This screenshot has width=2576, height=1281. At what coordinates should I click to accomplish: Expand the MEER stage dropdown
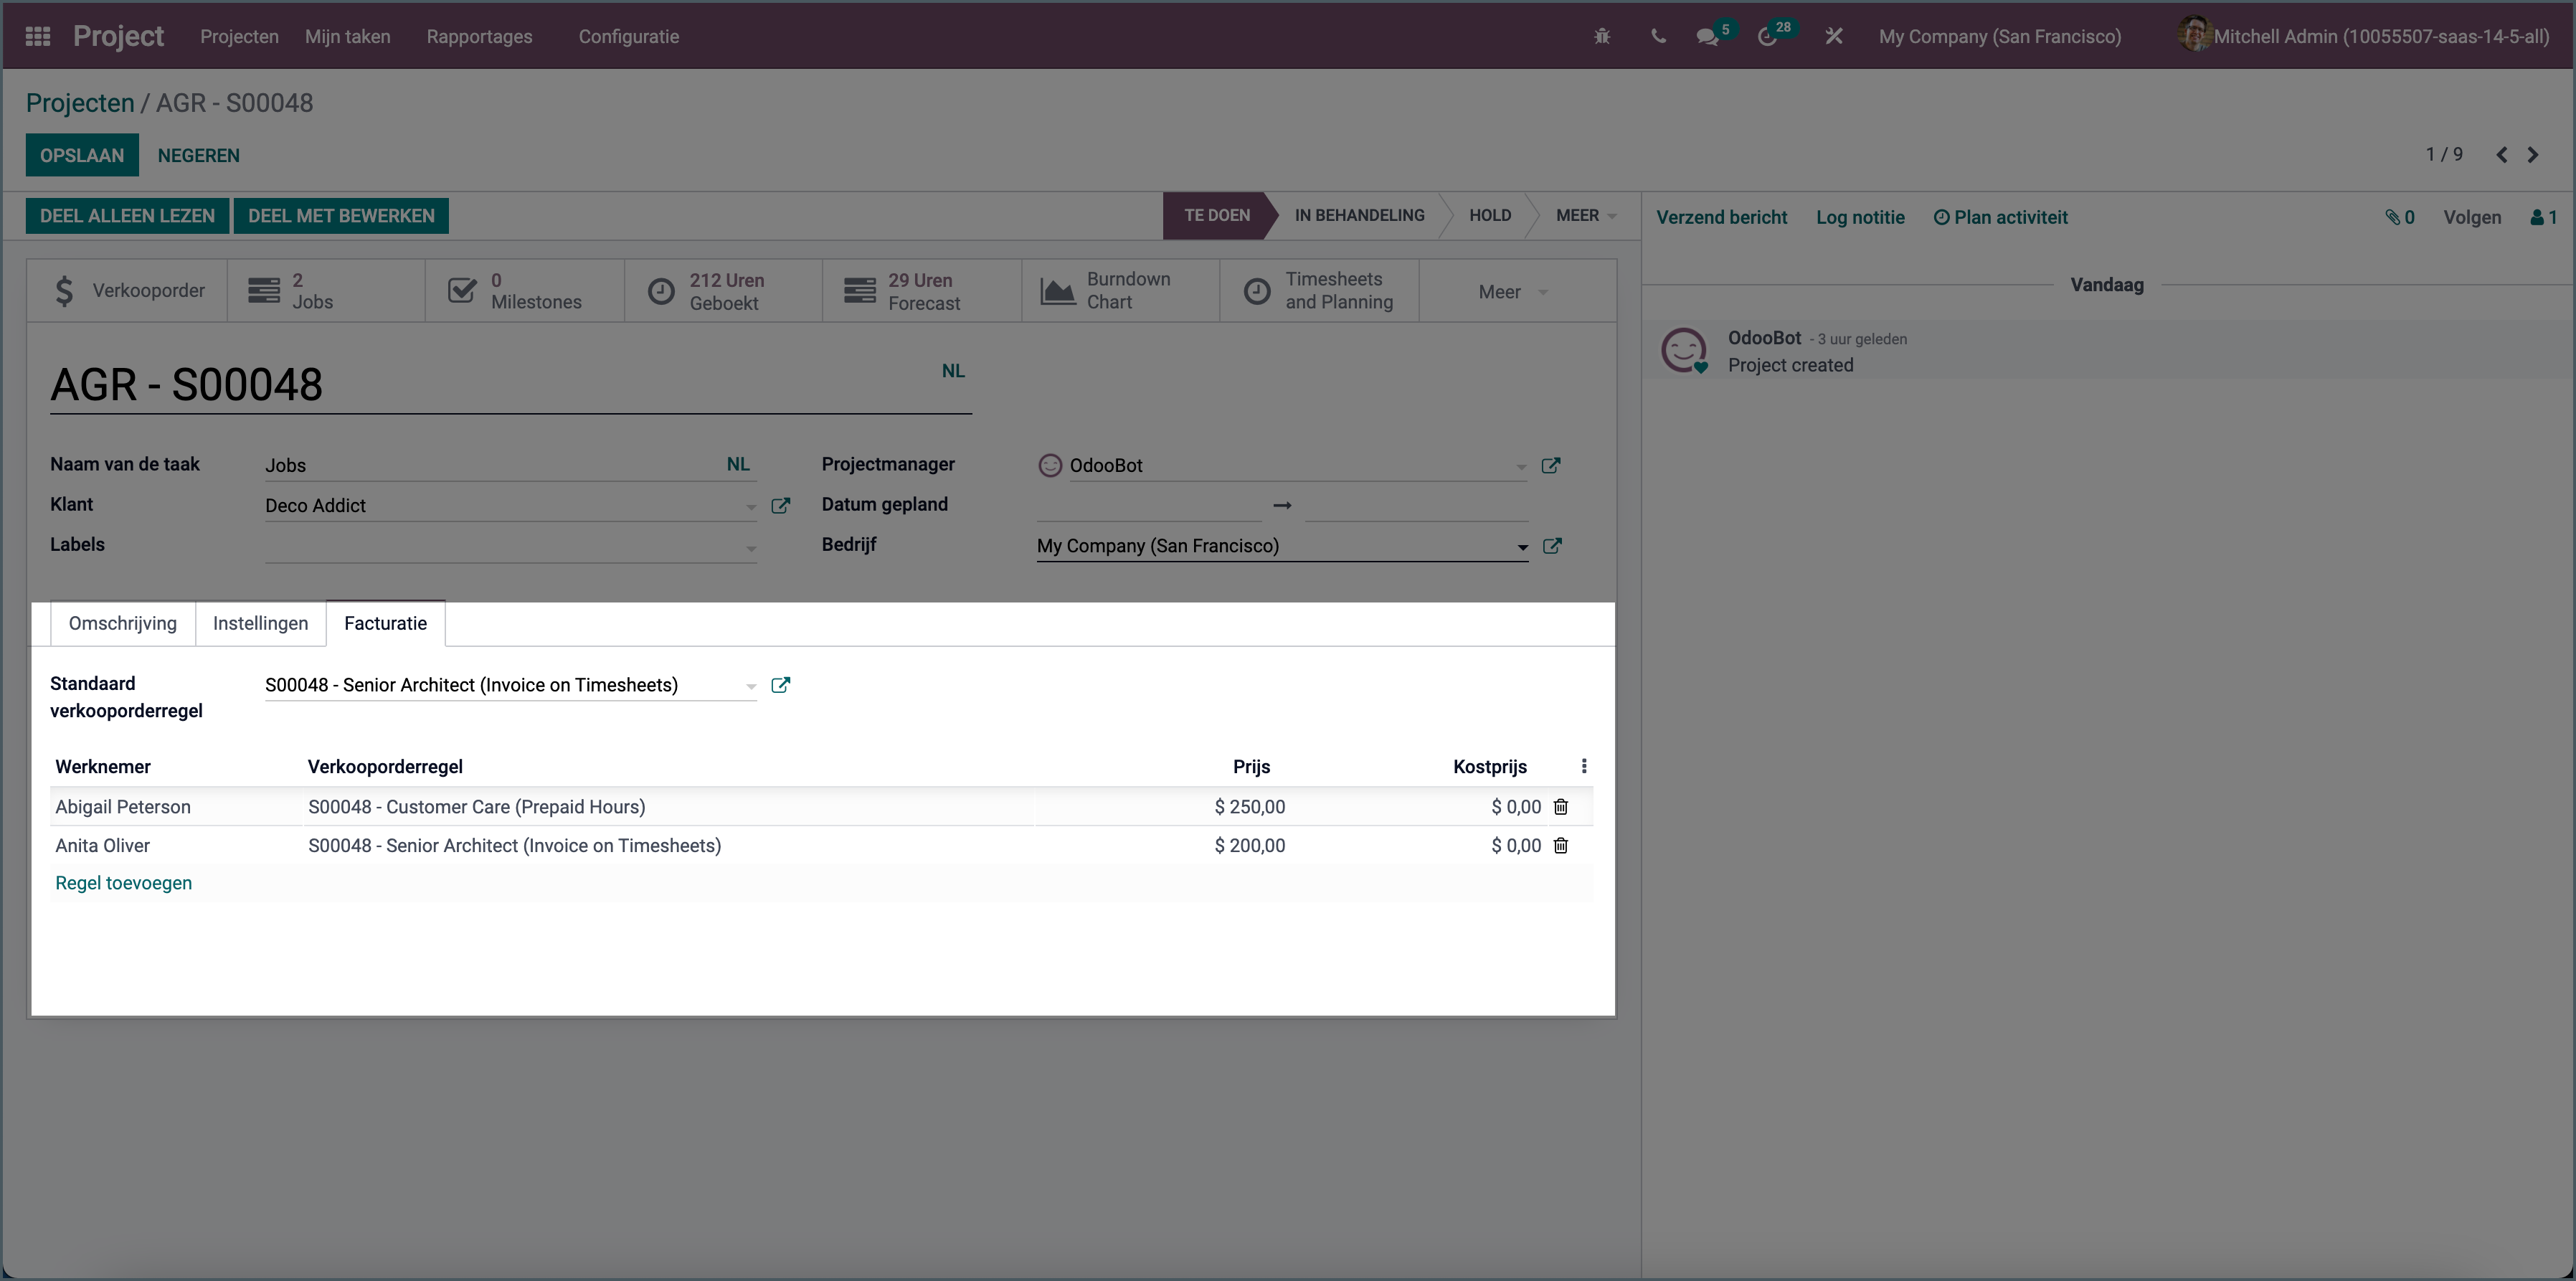[x=1585, y=216]
